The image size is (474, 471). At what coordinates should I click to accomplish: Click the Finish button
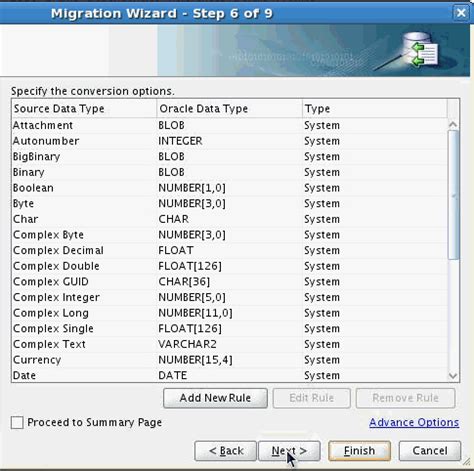[x=359, y=451]
